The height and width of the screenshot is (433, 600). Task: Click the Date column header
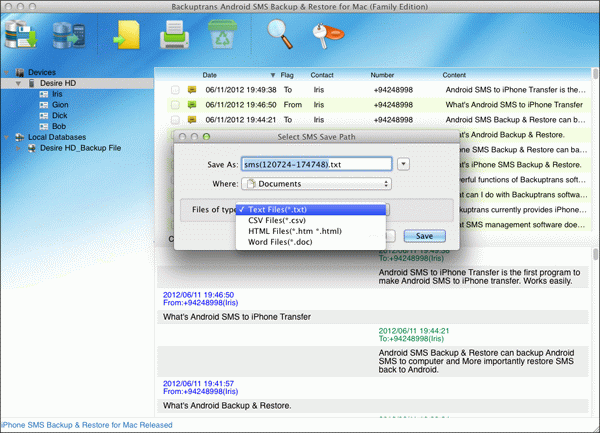[210, 75]
